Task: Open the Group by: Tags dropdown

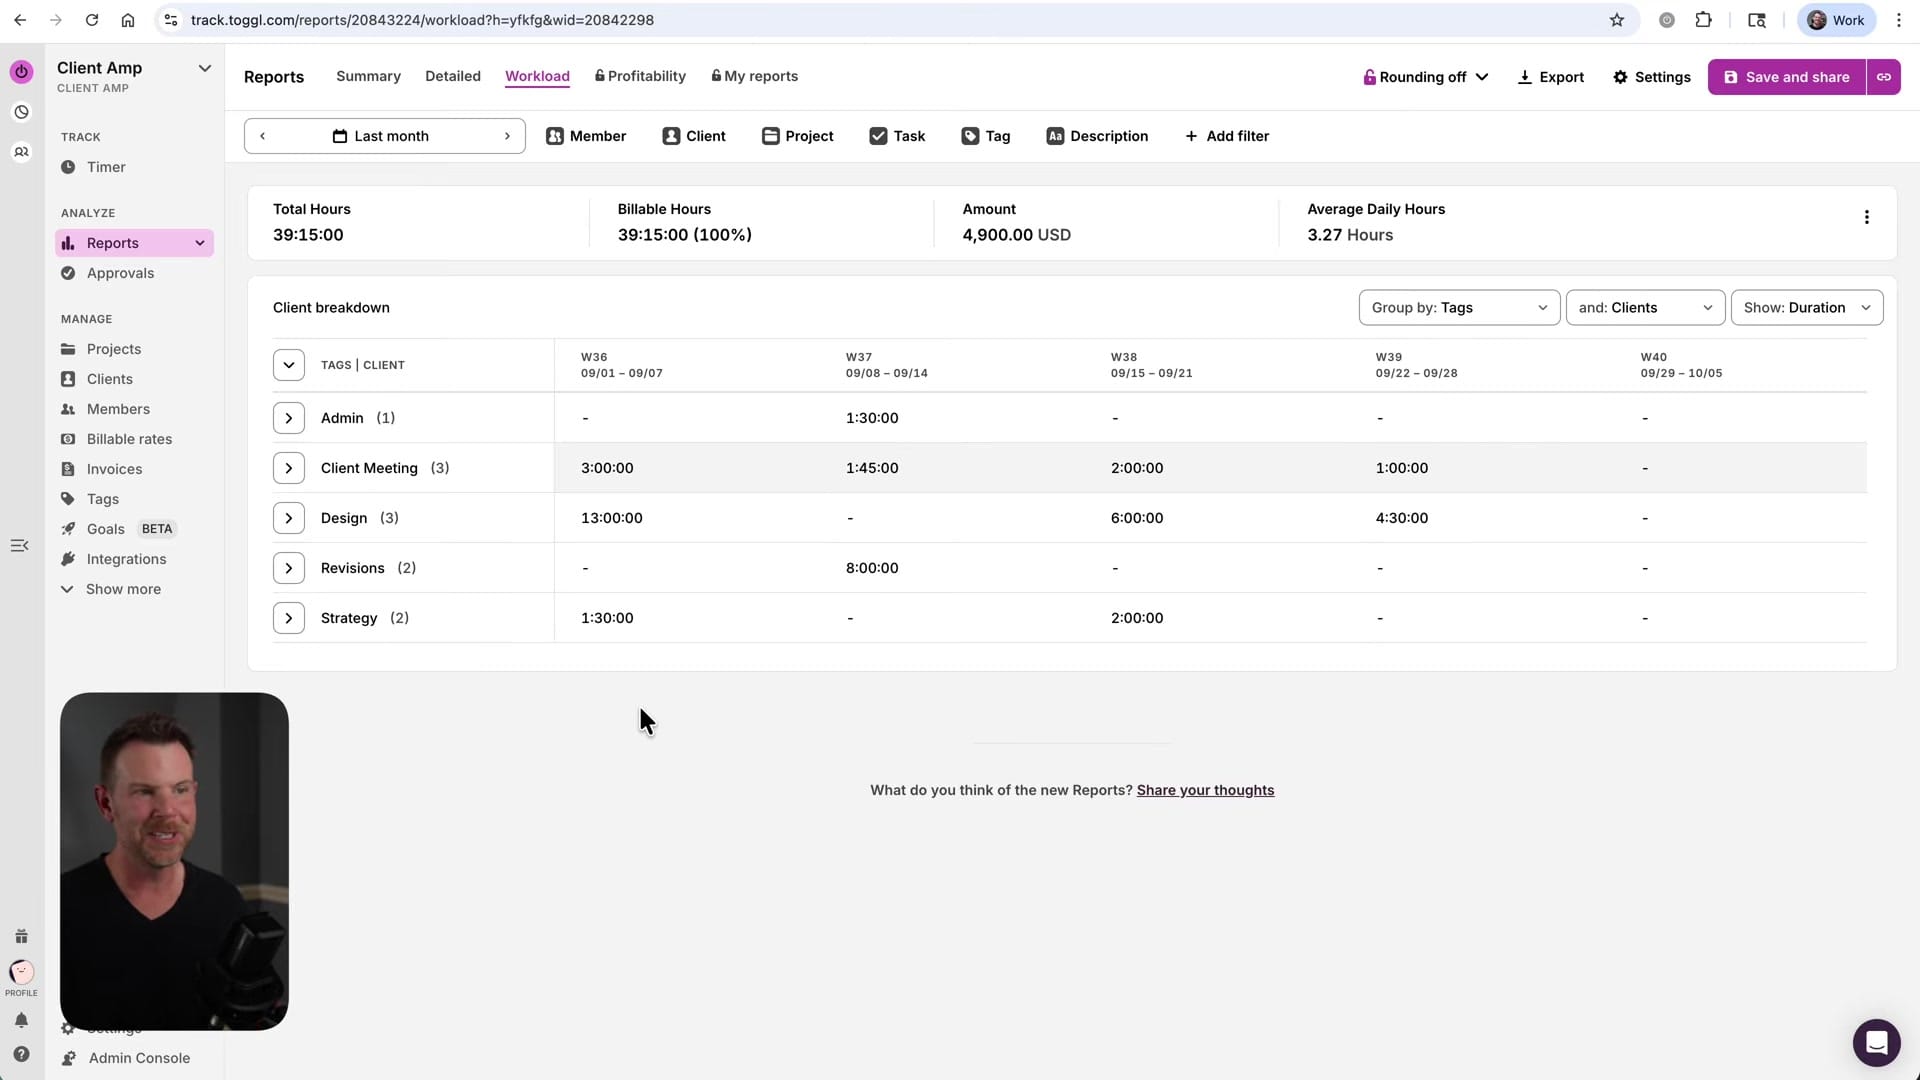Action: tap(1459, 307)
